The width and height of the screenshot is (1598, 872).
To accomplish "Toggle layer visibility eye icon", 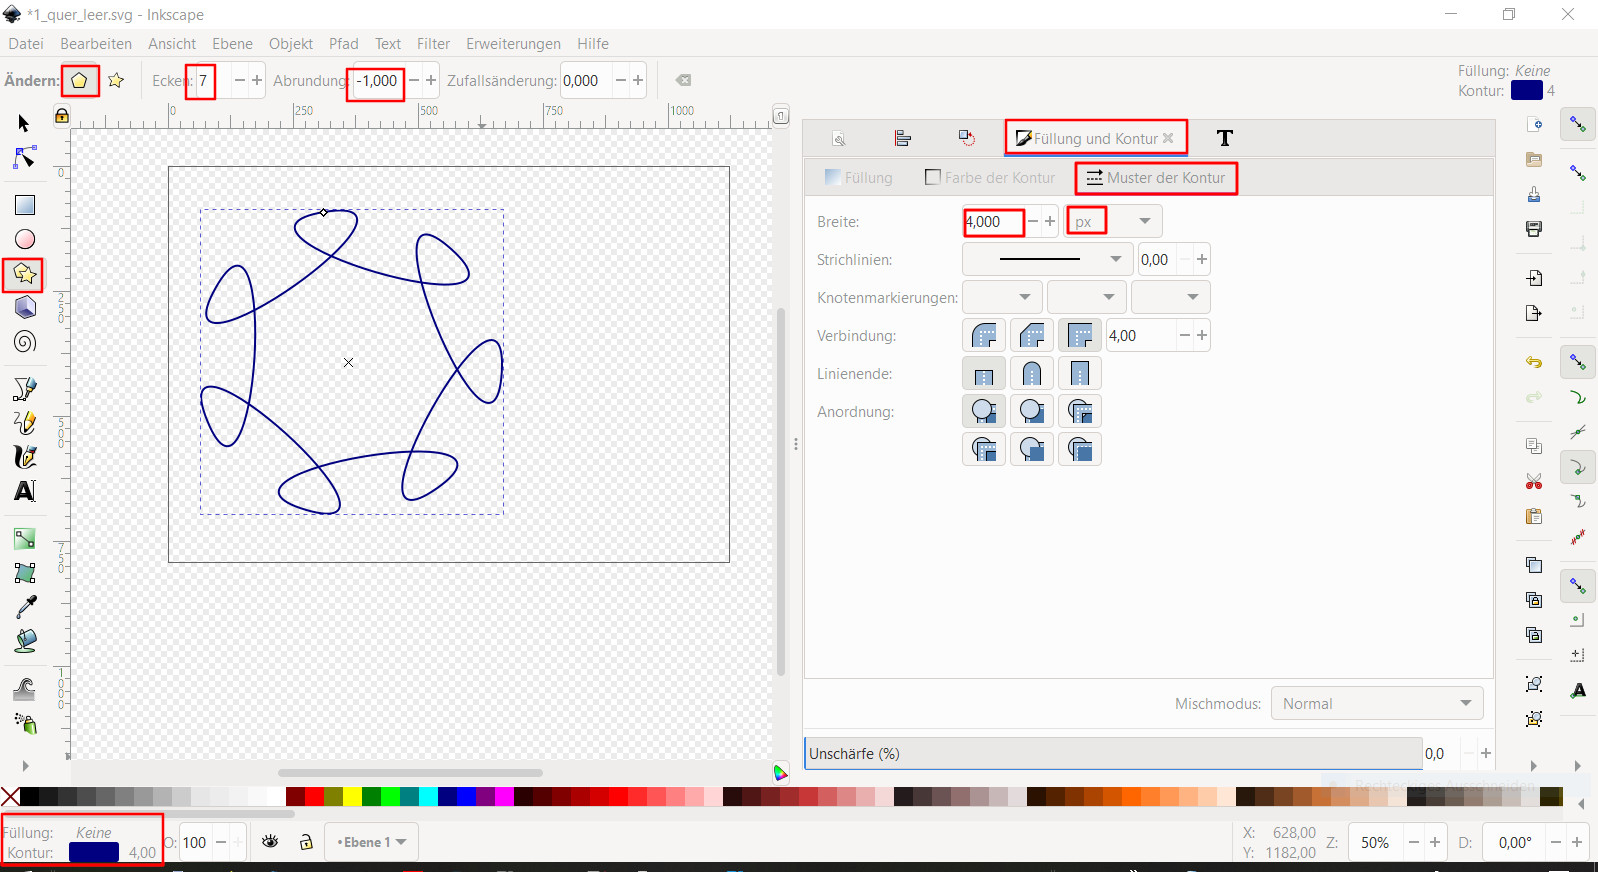I will [270, 842].
